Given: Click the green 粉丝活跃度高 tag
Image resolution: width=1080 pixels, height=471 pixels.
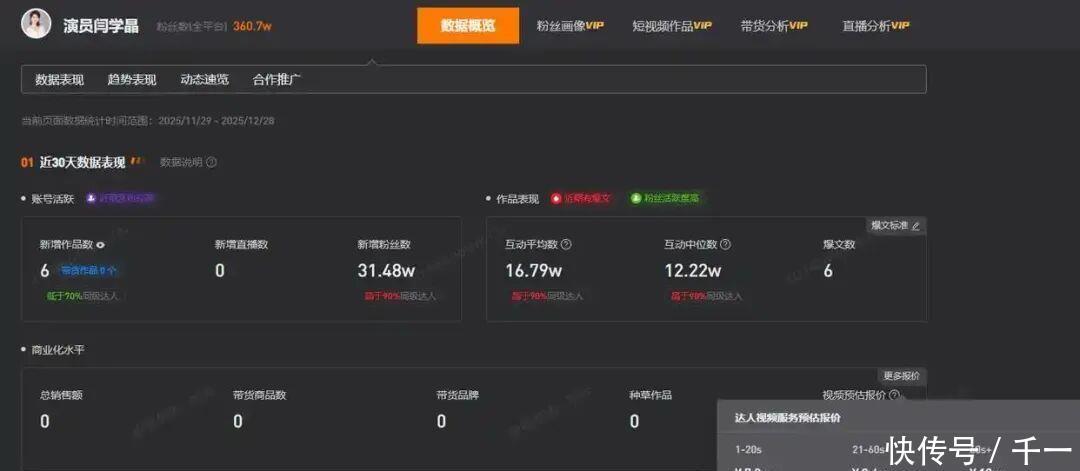Looking at the screenshot, I should [x=665, y=198].
